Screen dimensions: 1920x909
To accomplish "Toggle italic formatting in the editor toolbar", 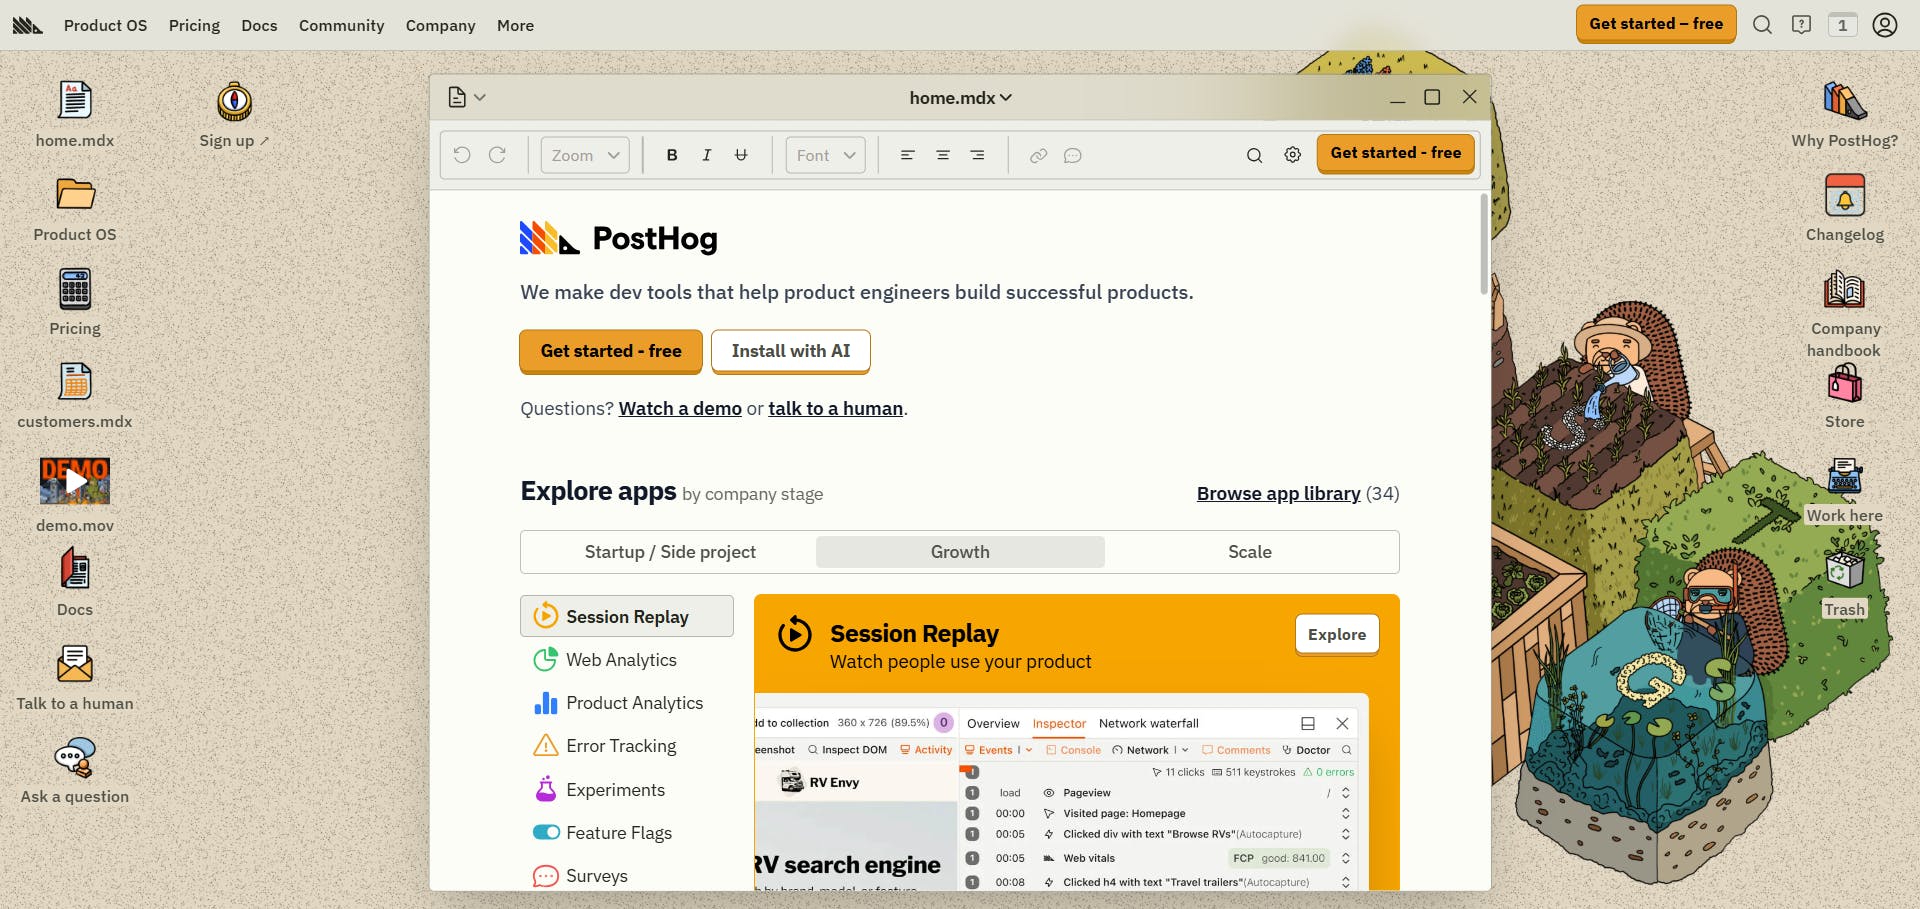I will pos(706,155).
